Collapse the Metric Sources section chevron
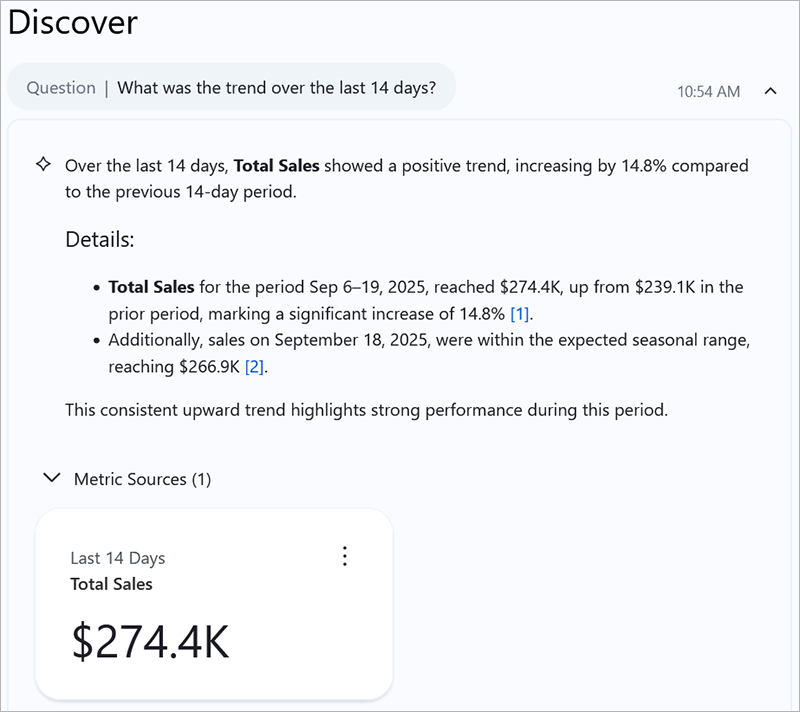 [52, 479]
